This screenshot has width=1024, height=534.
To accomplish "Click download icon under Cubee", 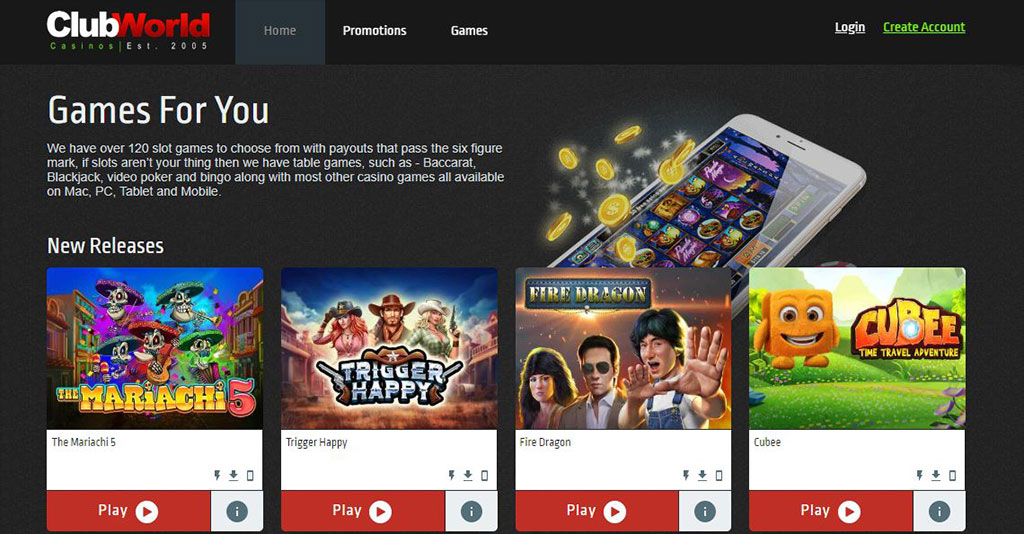I will [x=936, y=475].
